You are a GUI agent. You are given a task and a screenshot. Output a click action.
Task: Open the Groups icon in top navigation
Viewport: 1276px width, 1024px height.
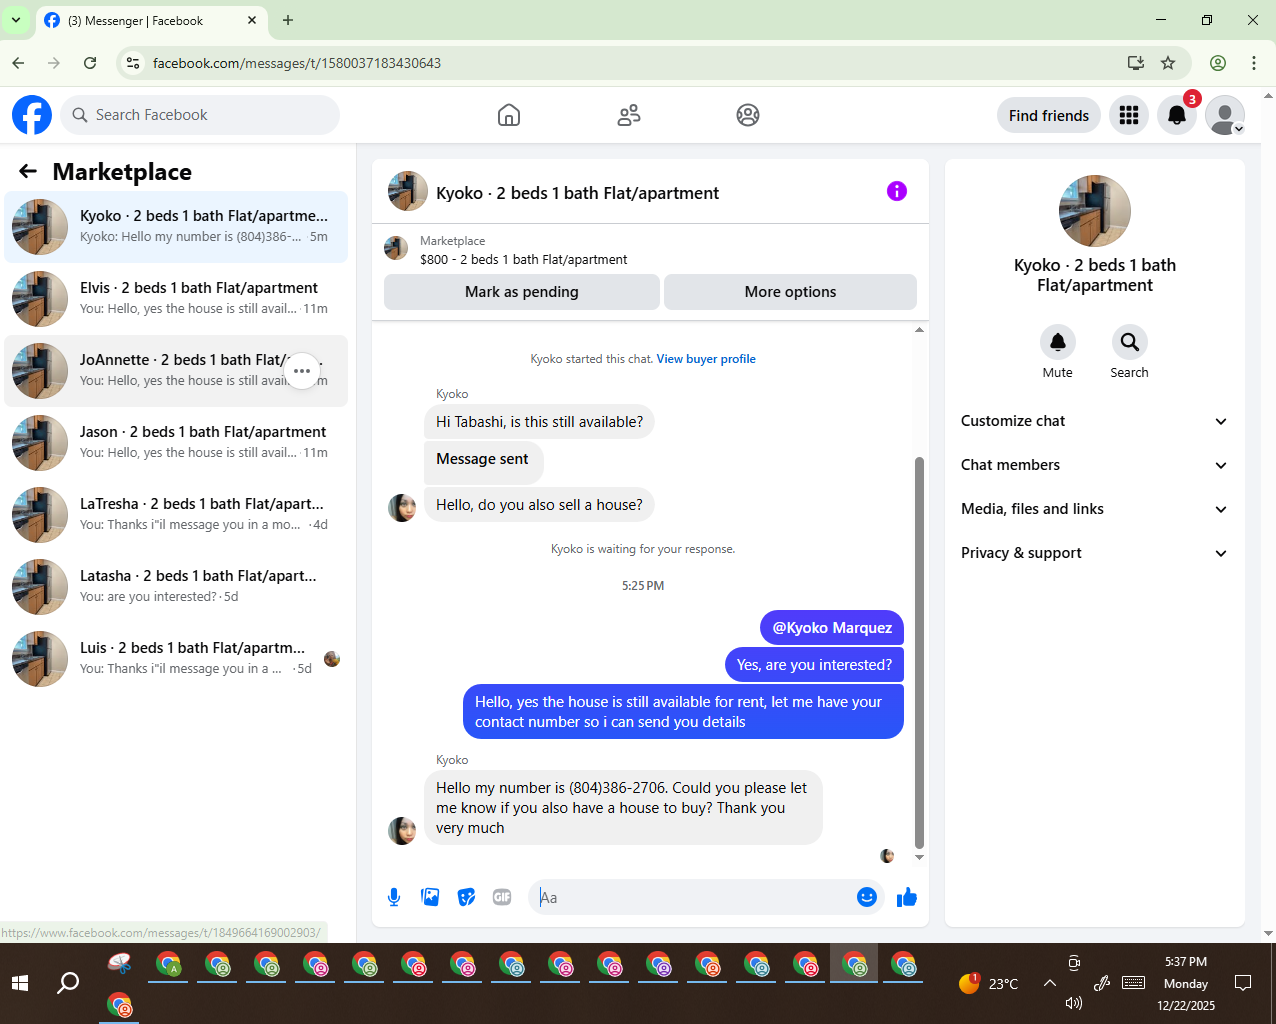click(x=748, y=115)
